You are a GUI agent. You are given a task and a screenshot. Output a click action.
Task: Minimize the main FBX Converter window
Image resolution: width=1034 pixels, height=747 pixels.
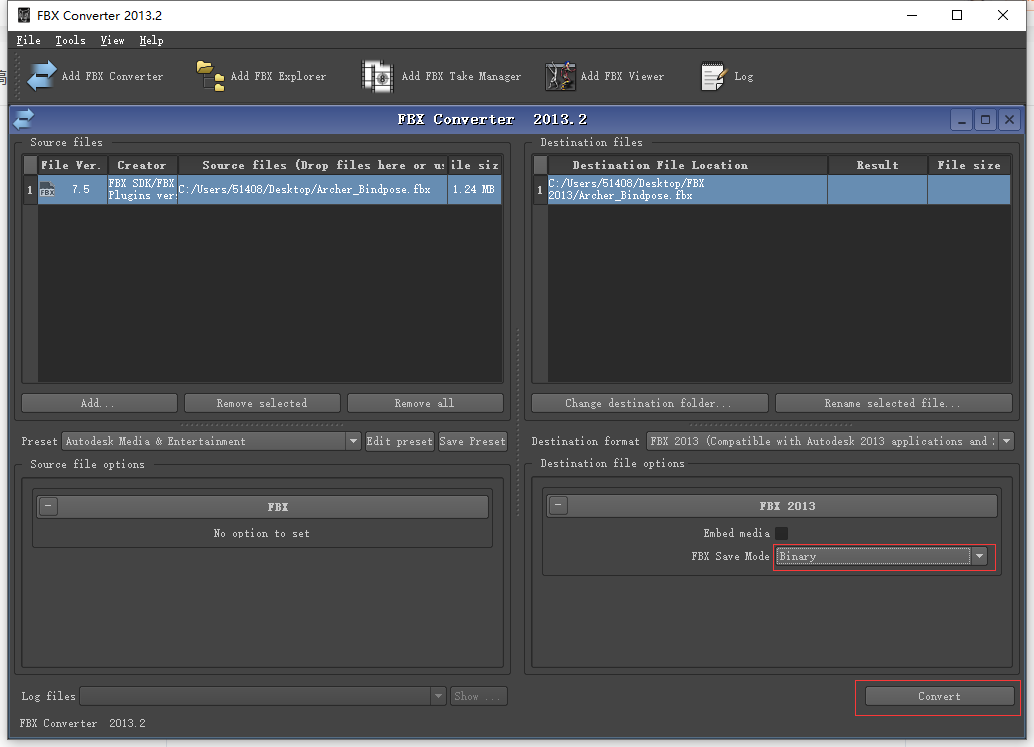tap(912, 15)
